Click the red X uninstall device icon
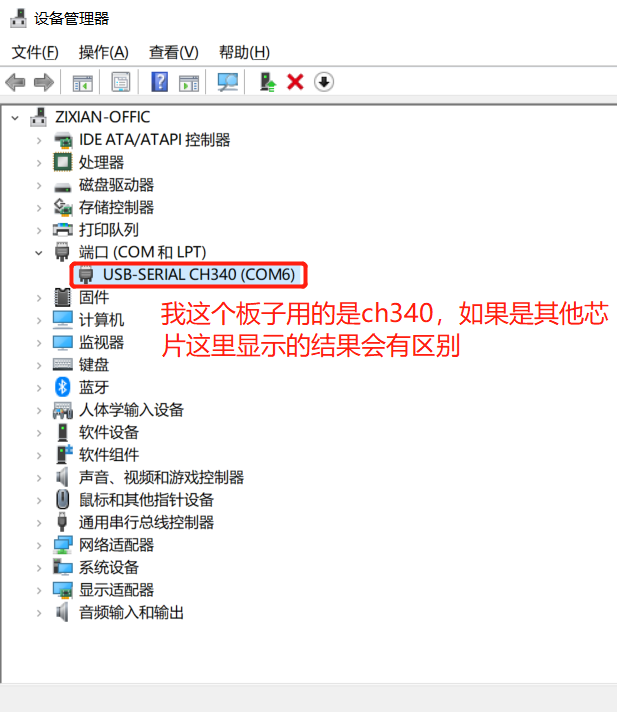 (295, 82)
